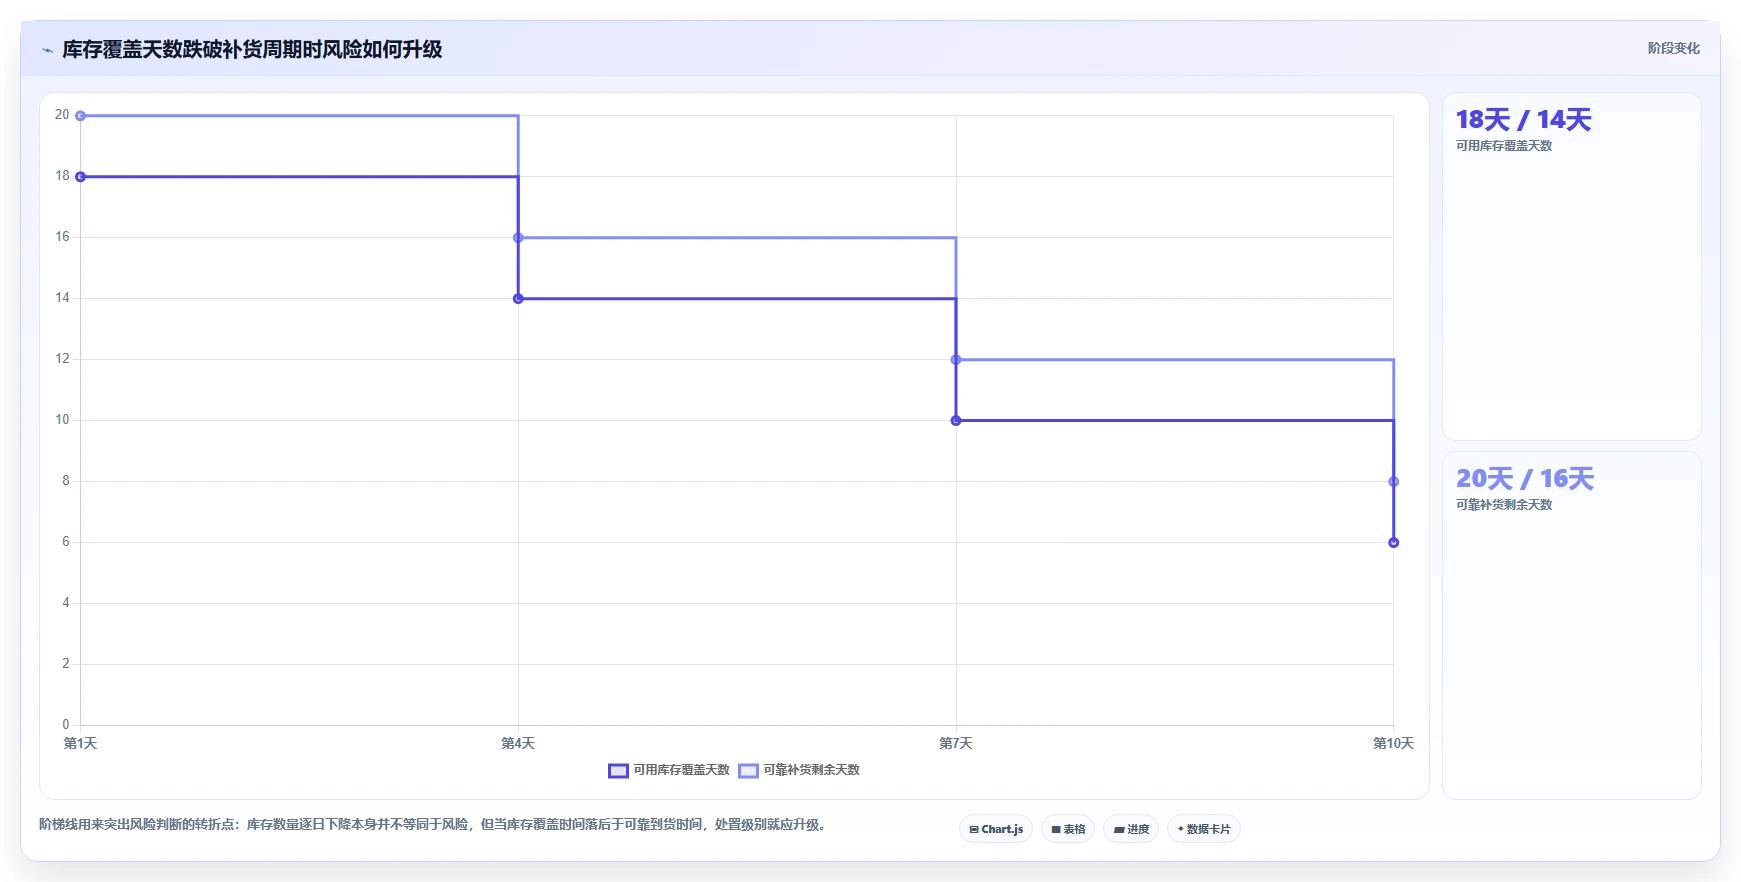1741x882 pixels.
Task: Open the 20天 / 16天 stat card
Action: tap(1572, 626)
